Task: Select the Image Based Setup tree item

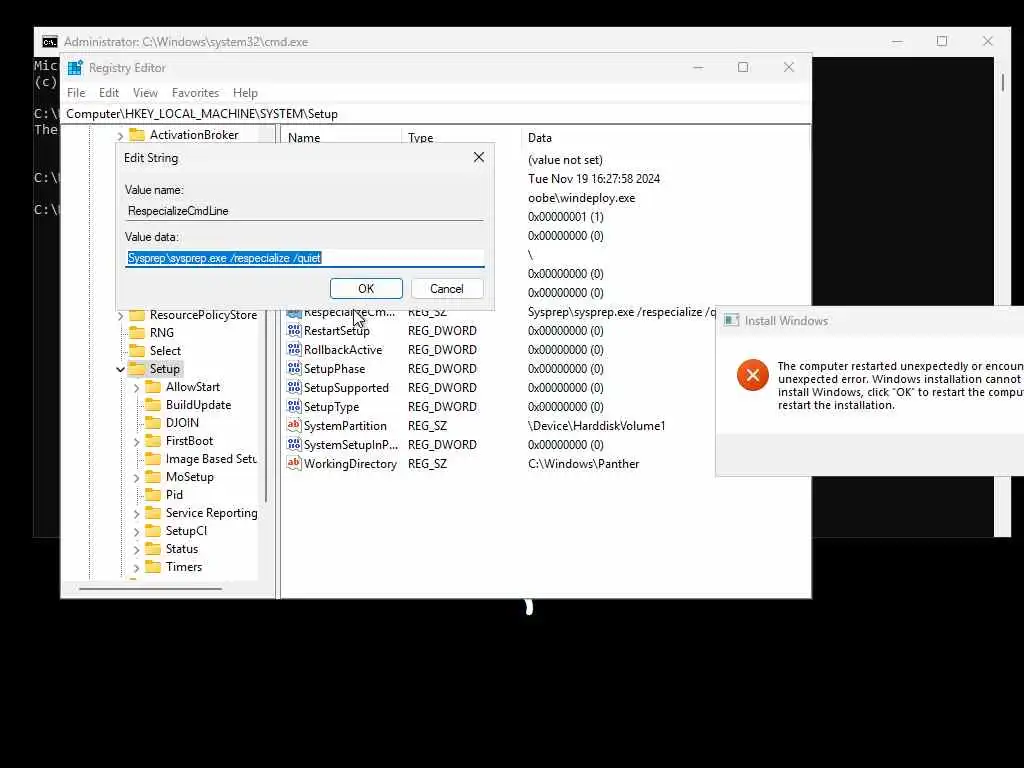Action: 211,459
